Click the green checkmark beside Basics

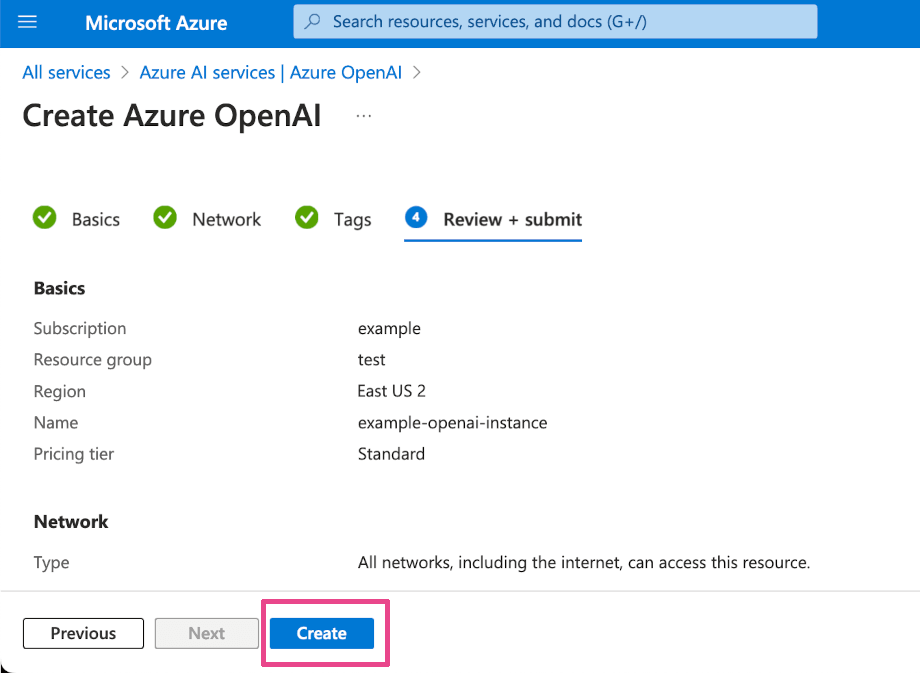45,218
